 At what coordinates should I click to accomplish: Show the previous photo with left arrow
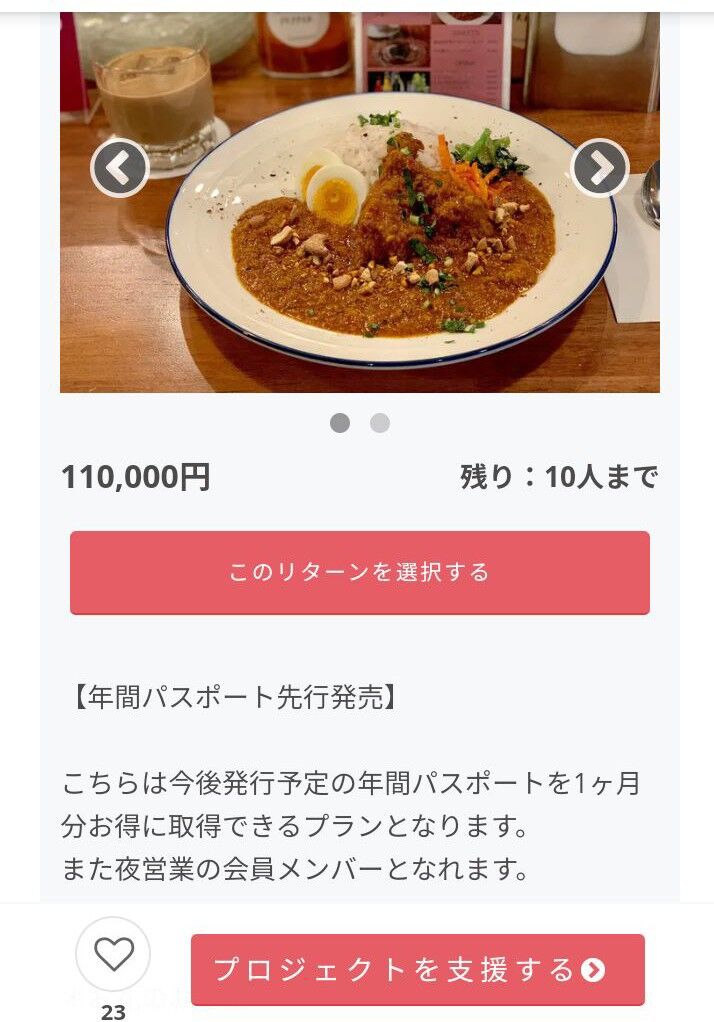coord(120,168)
